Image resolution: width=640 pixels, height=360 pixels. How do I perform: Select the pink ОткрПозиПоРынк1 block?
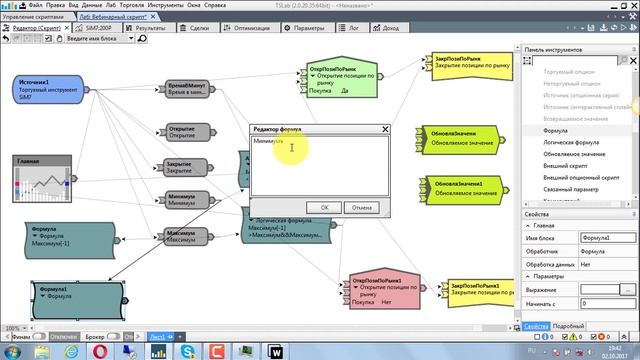coord(384,289)
